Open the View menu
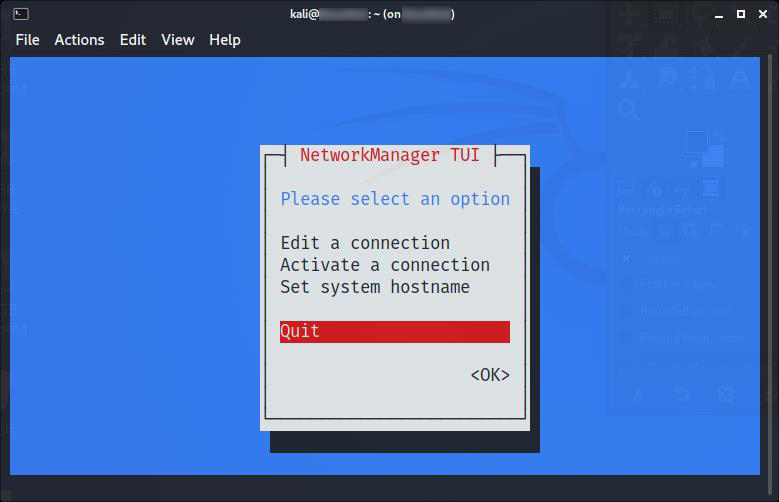Image resolution: width=779 pixels, height=502 pixels. click(x=177, y=40)
